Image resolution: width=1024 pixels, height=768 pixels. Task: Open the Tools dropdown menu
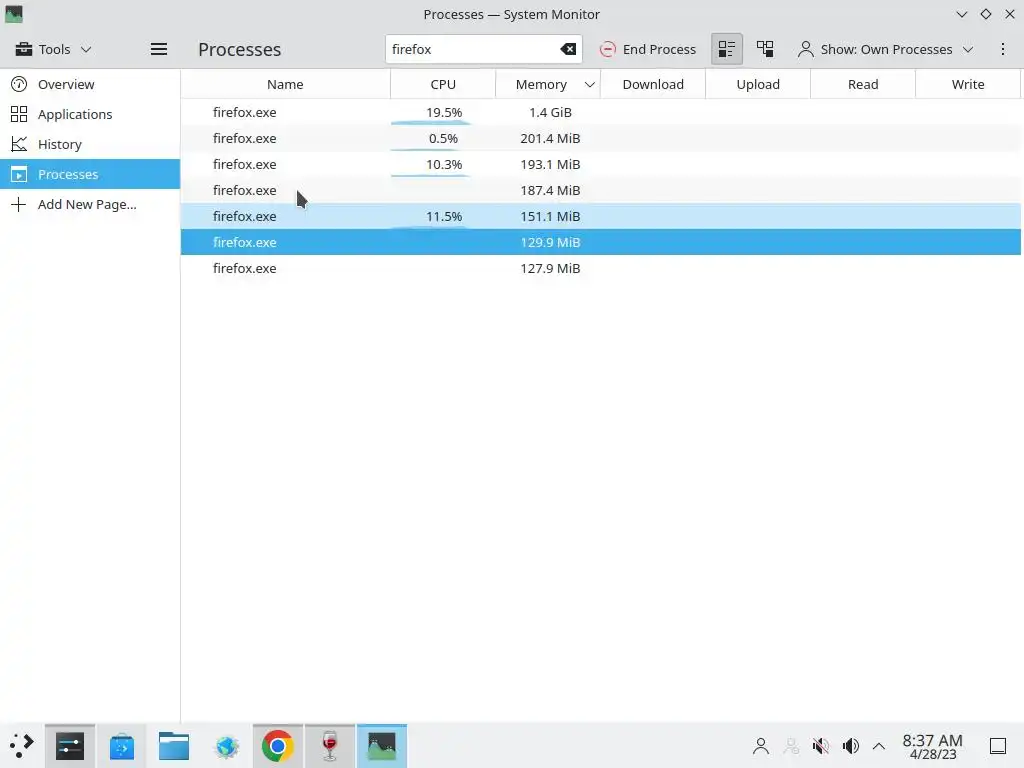54,49
